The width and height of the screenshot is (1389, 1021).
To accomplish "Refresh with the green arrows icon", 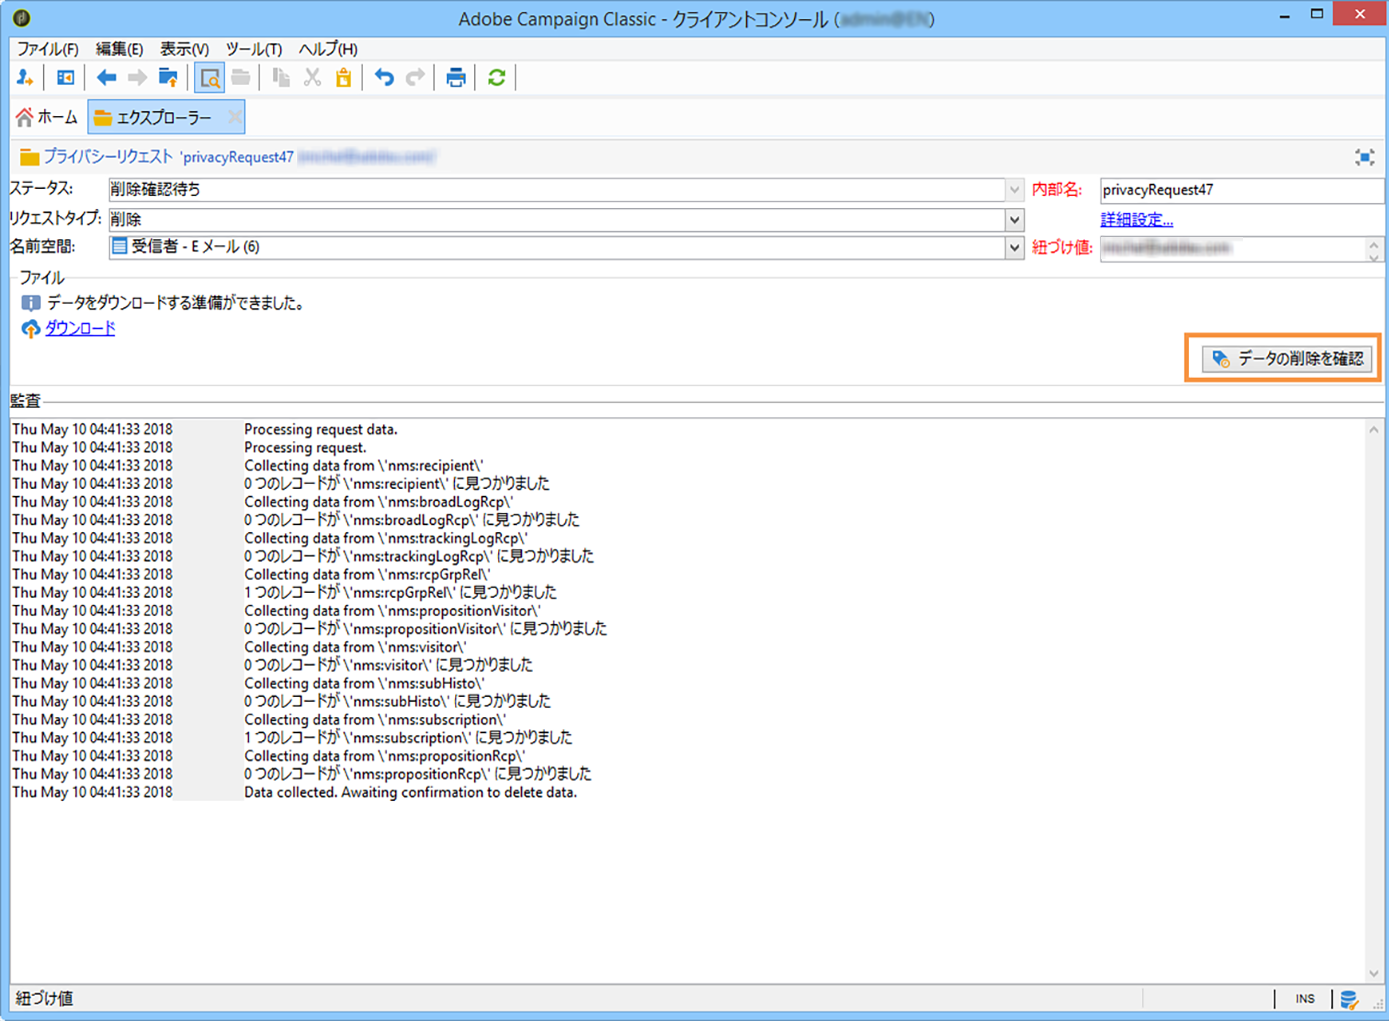I will pyautogui.click(x=496, y=78).
